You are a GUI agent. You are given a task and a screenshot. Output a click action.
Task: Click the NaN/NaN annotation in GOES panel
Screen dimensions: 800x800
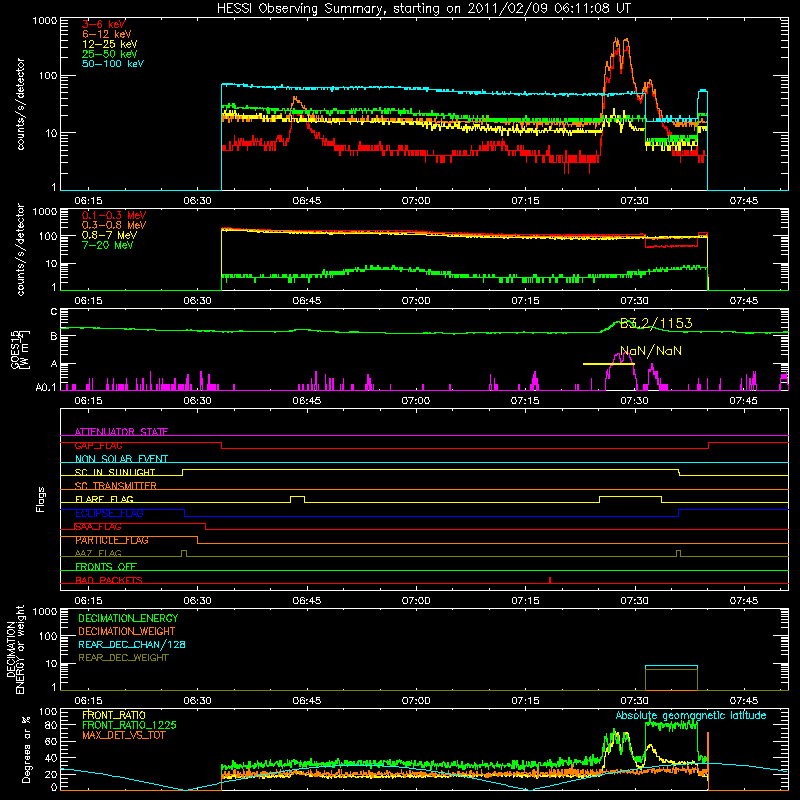click(651, 351)
